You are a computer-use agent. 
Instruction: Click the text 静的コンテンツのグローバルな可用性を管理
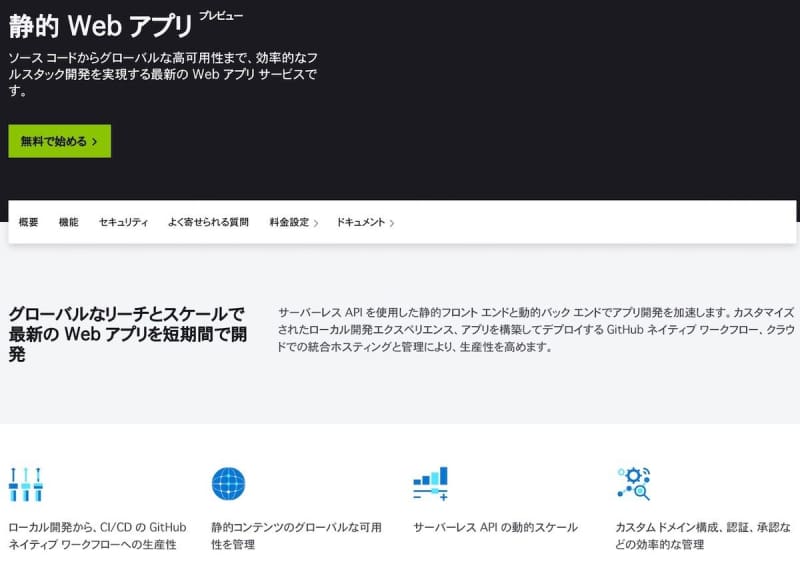pos(296,535)
